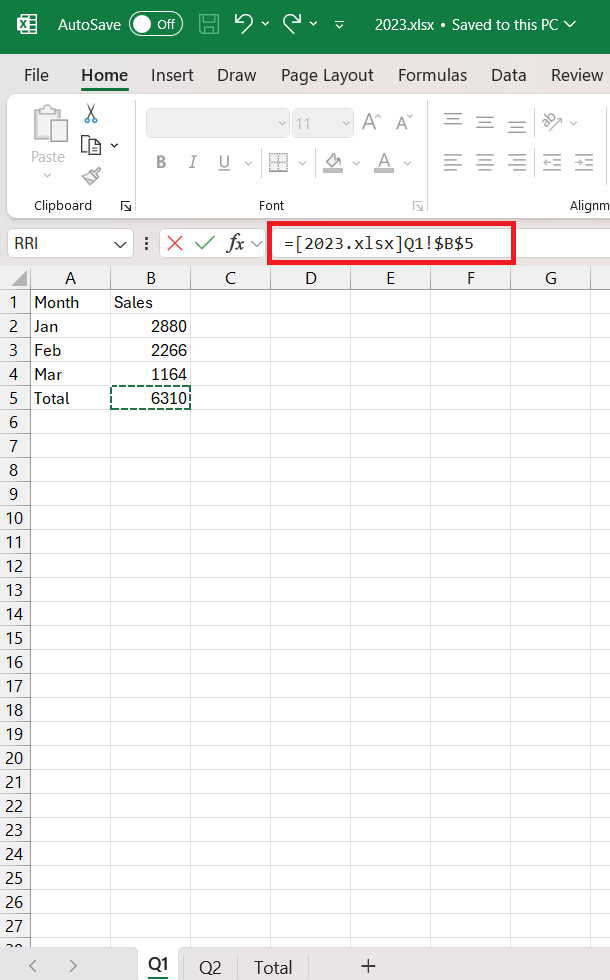Switch to the Data tab
This screenshot has width=610, height=980.
(508, 75)
